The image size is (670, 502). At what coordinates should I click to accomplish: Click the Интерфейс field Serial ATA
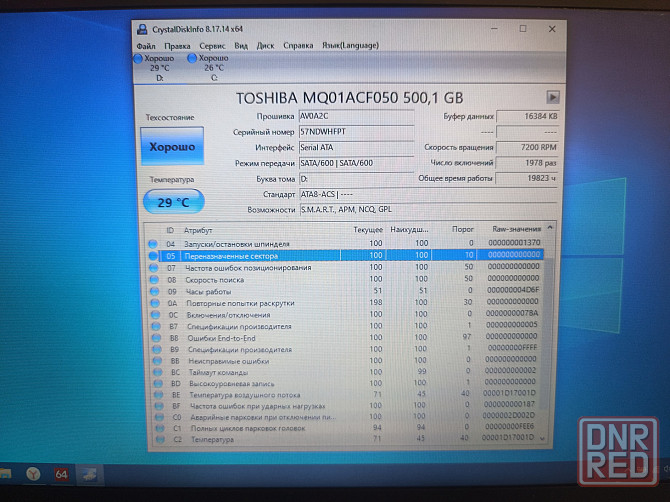point(356,148)
